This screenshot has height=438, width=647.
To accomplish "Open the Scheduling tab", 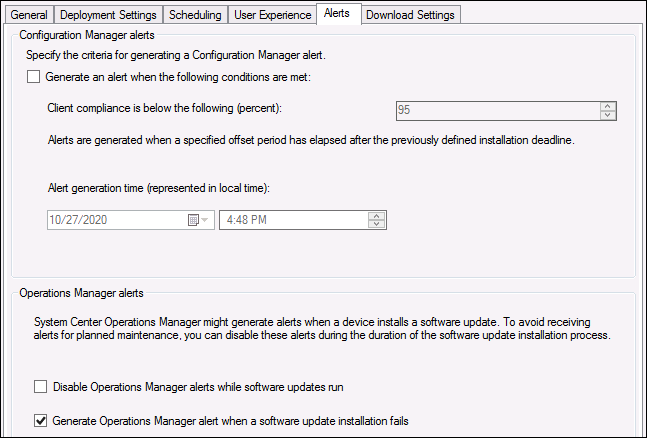I will pyautogui.click(x=195, y=15).
